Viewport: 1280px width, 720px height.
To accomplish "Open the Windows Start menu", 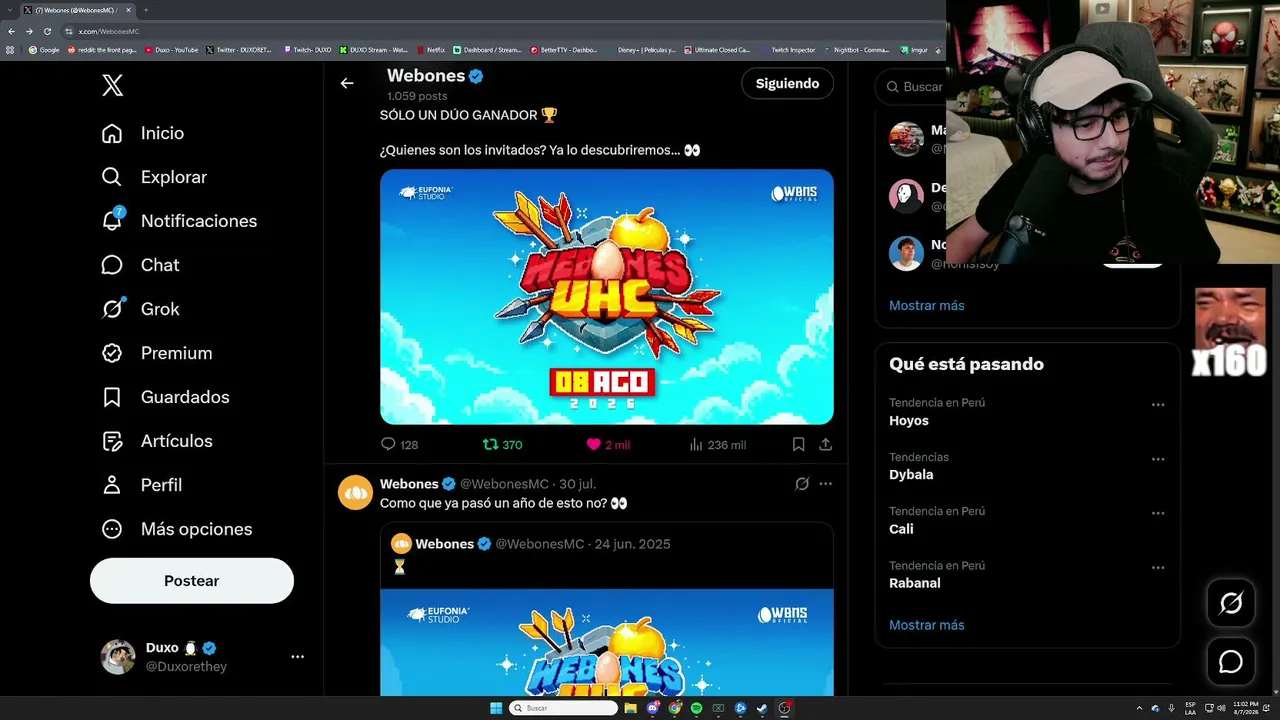I will click(496, 708).
